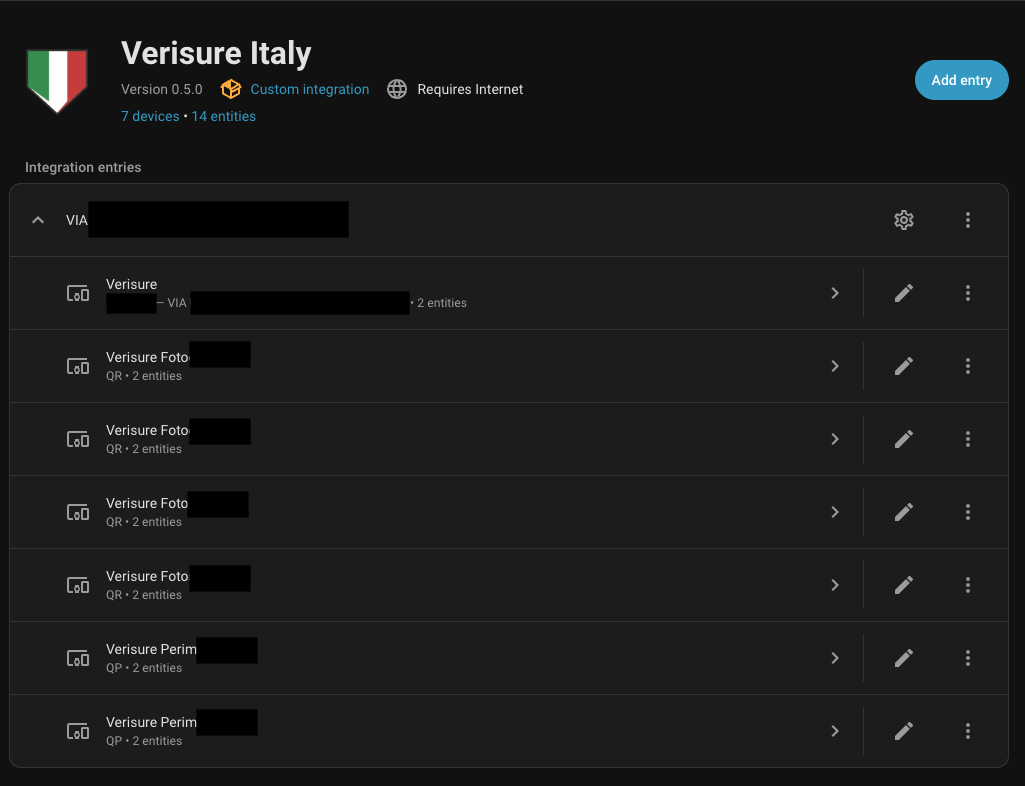Open first Verisure Foto device chevron

point(835,366)
